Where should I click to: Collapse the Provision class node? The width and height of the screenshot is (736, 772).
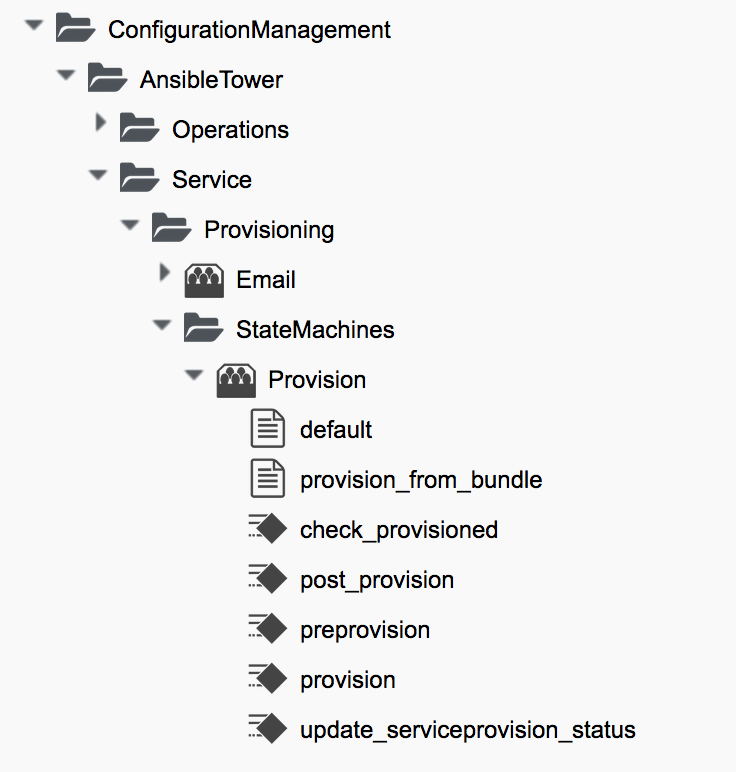[x=194, y=375]
